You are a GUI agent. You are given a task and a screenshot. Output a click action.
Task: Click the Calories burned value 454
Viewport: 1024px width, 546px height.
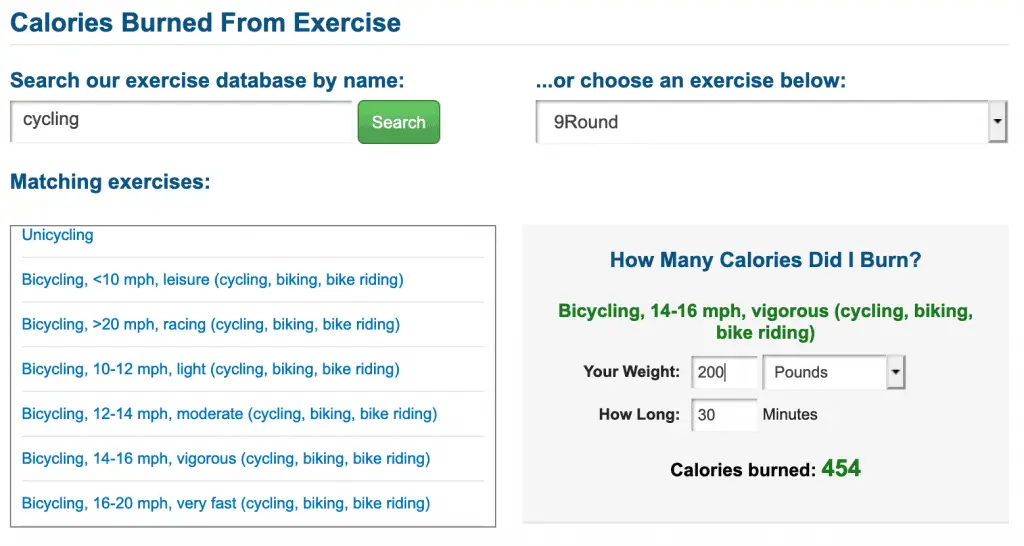tap(841, 469)
